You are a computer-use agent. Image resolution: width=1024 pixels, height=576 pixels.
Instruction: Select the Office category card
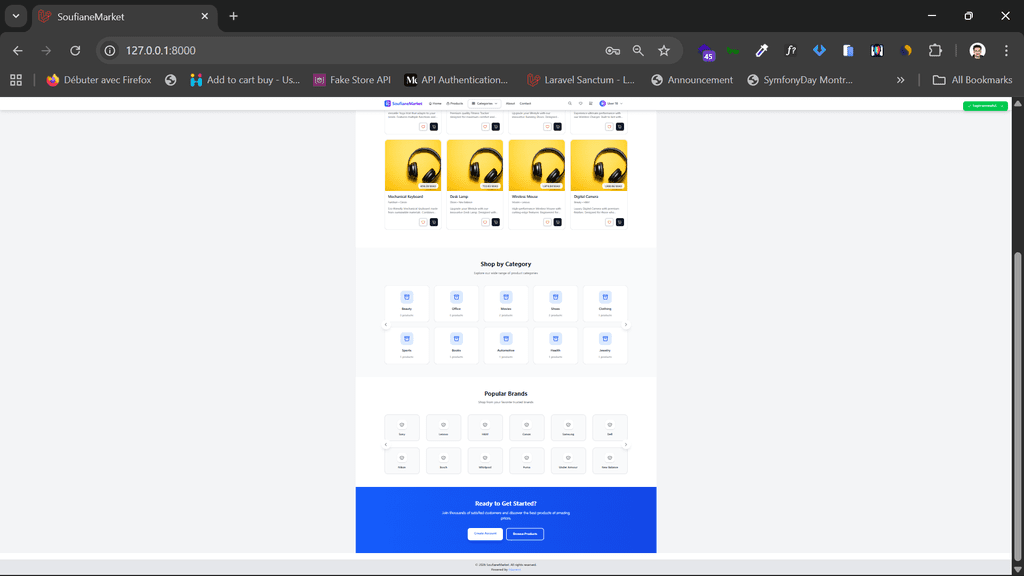(456, 304)
